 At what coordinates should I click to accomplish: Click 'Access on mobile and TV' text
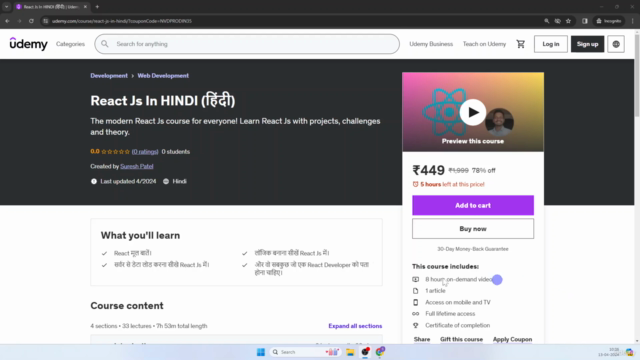pyautogui.click(x=458, y=302)
